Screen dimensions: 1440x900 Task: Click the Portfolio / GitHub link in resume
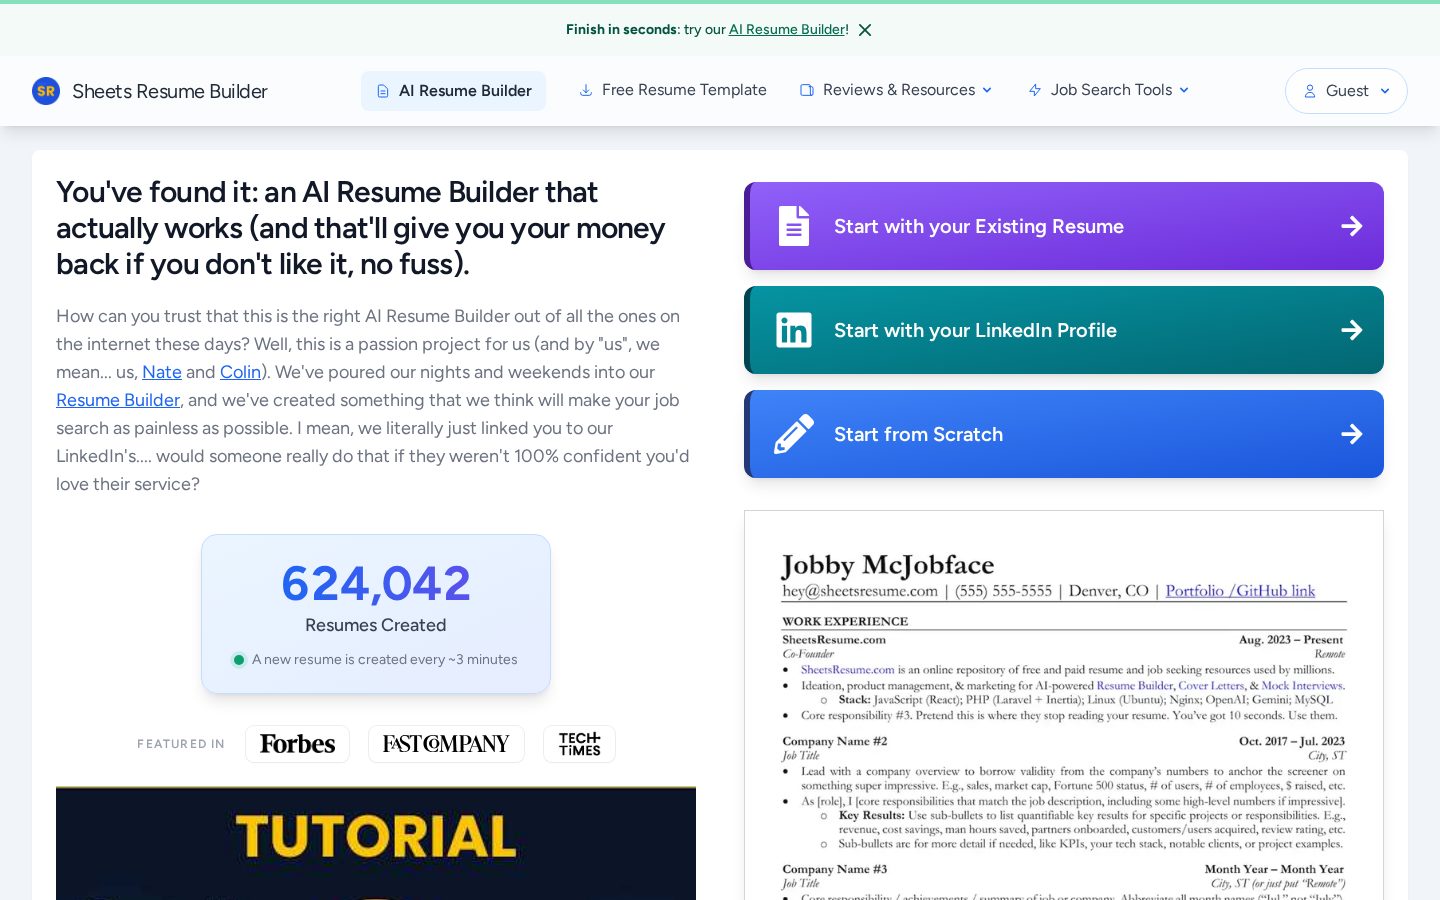pyautogui.click(x=1240, y=591)
